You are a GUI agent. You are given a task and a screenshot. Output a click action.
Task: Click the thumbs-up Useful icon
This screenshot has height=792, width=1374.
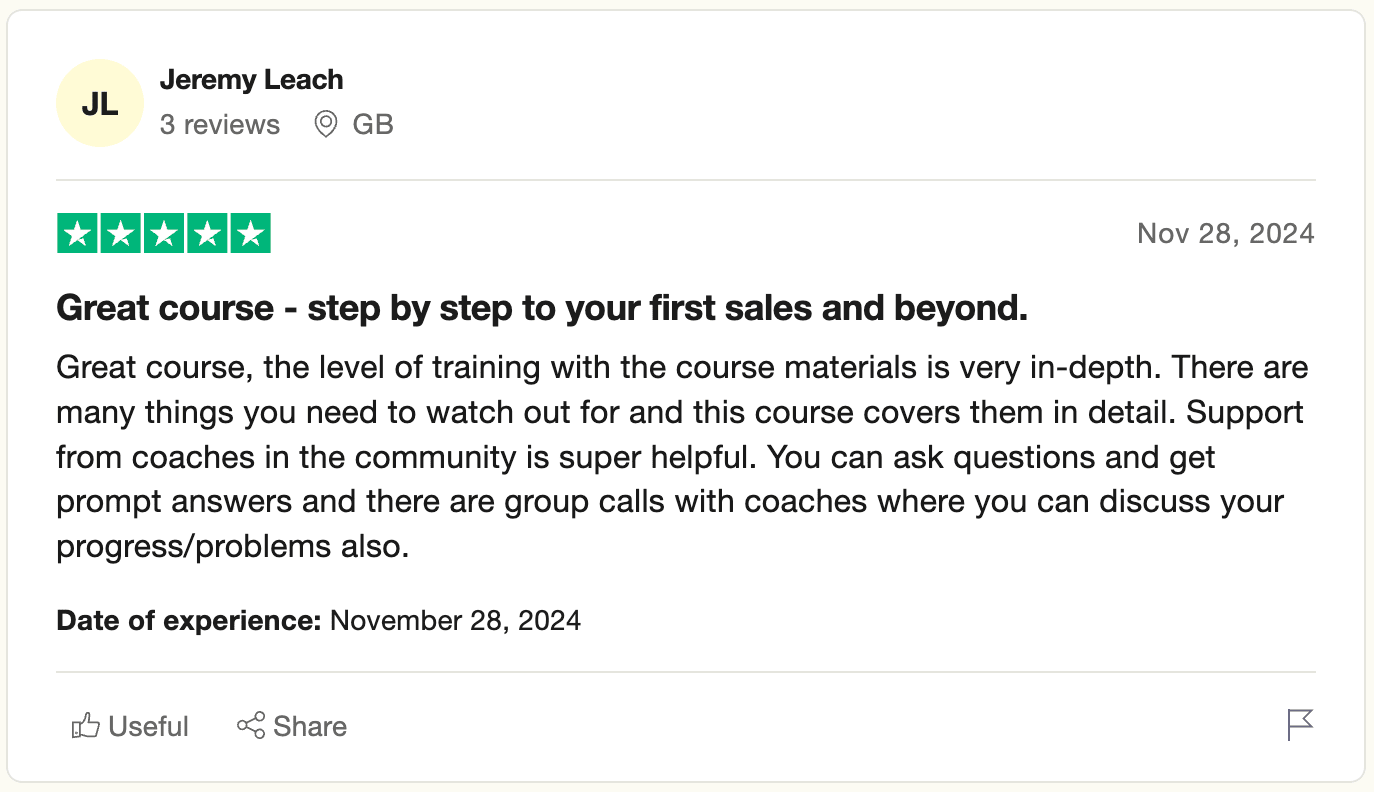click(86, 726)
